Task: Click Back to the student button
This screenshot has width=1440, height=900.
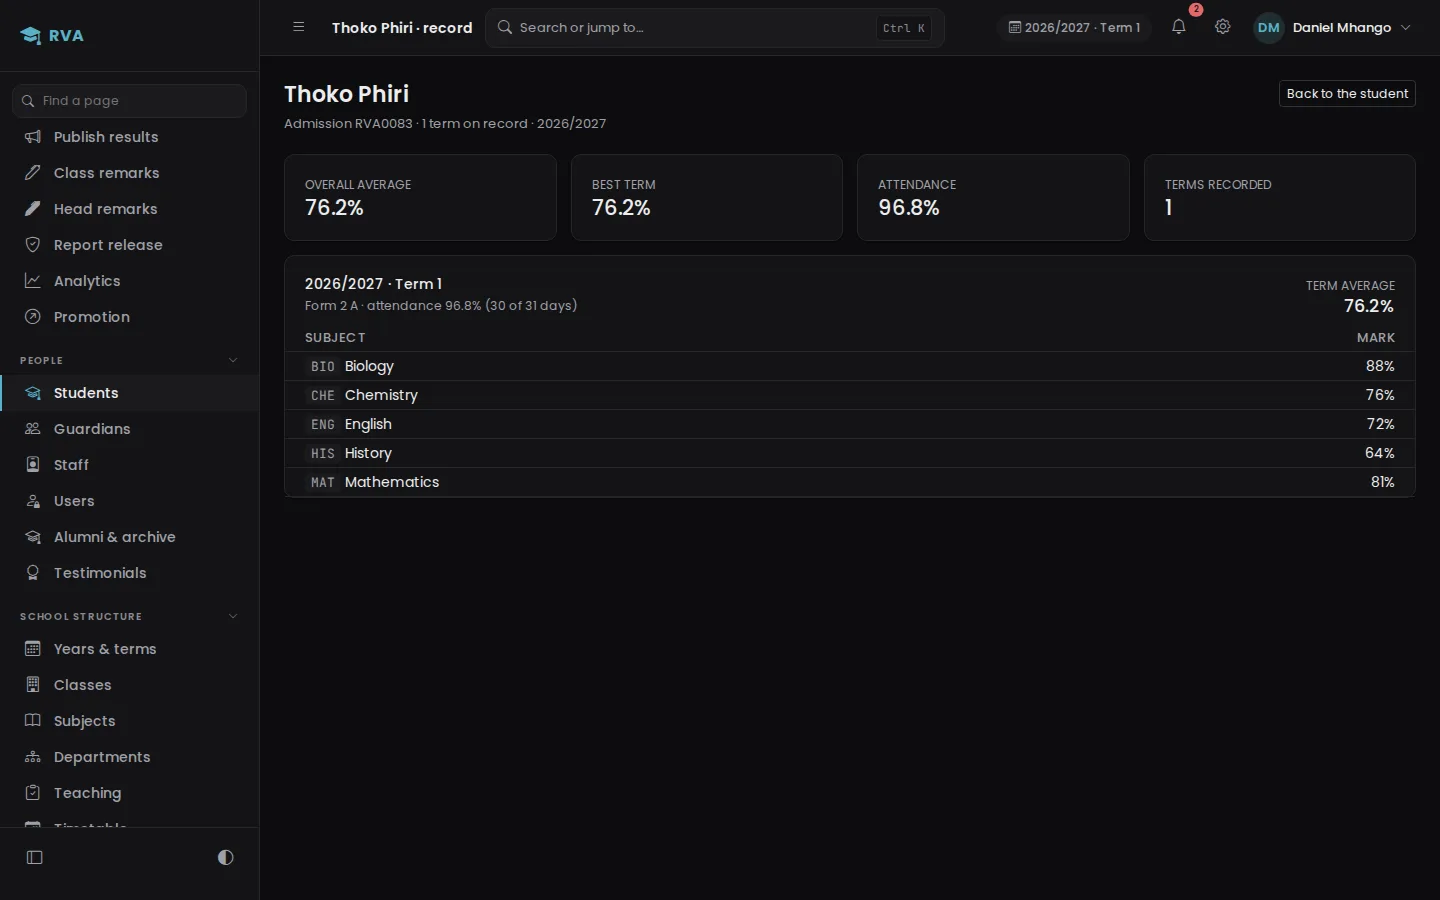Action: click(1347, 93)
